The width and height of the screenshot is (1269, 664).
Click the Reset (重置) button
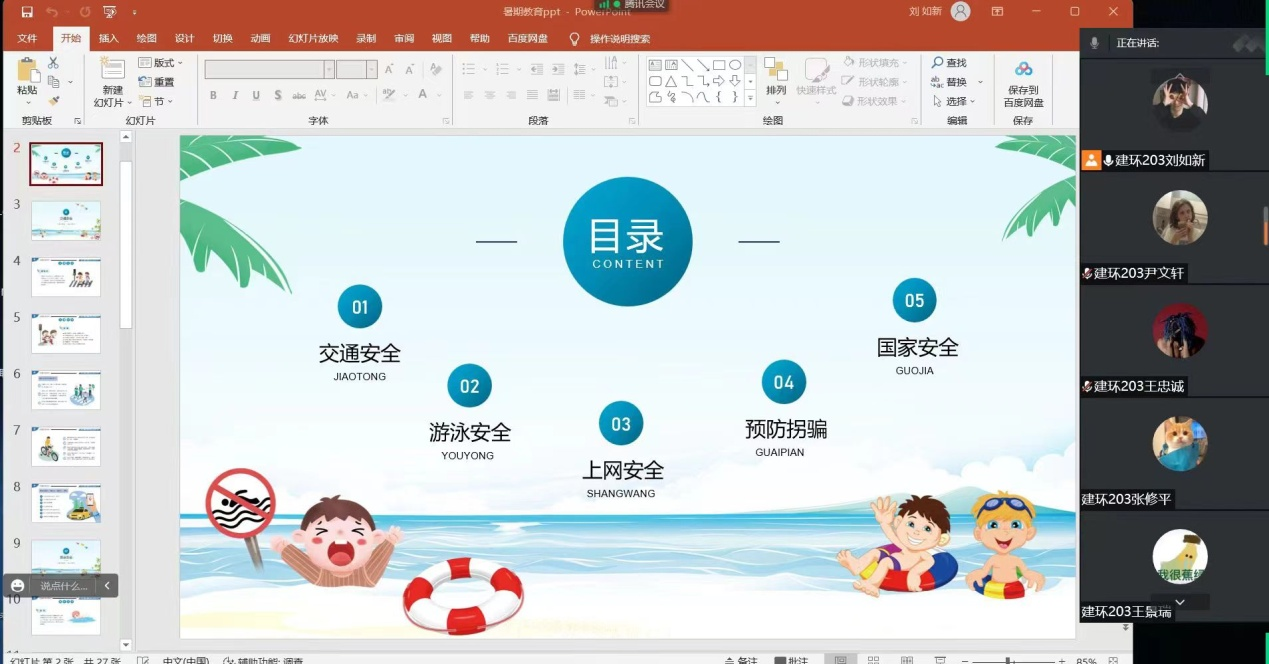click(157, 82)
